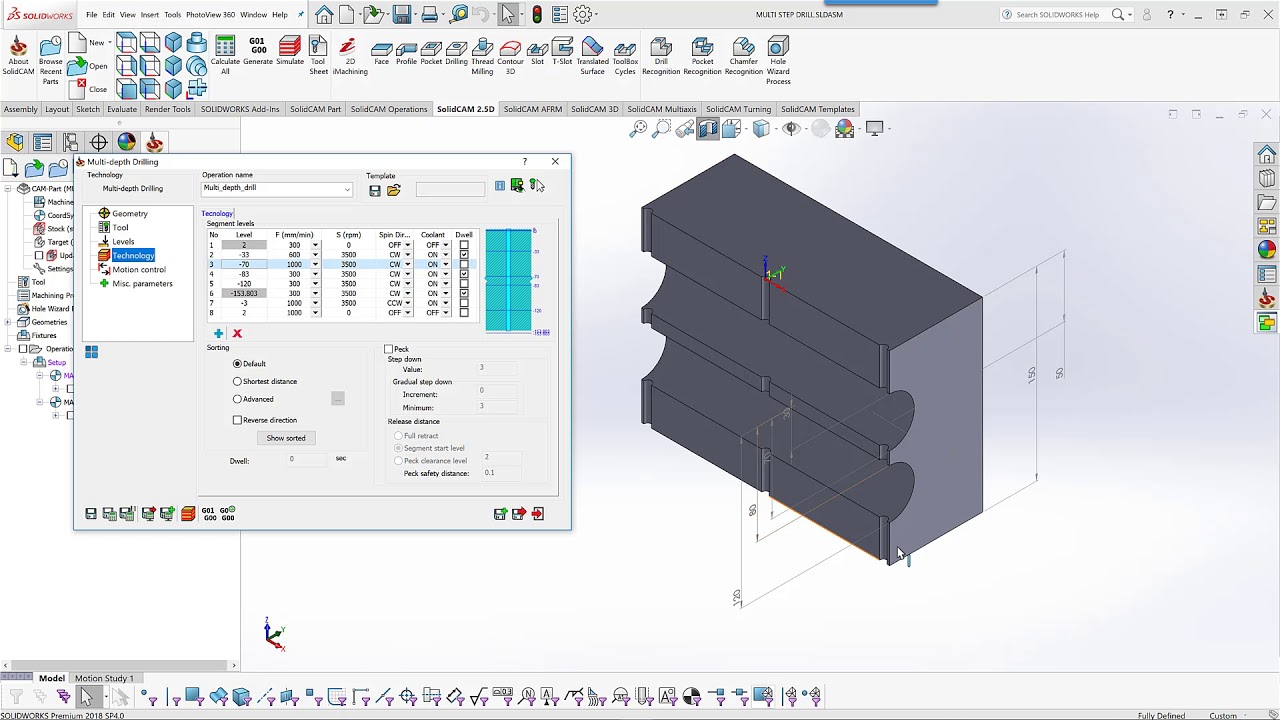Select the Default sorting radio button
Viewport: 1280px width, 720px height.
click(x=237, y=363)
